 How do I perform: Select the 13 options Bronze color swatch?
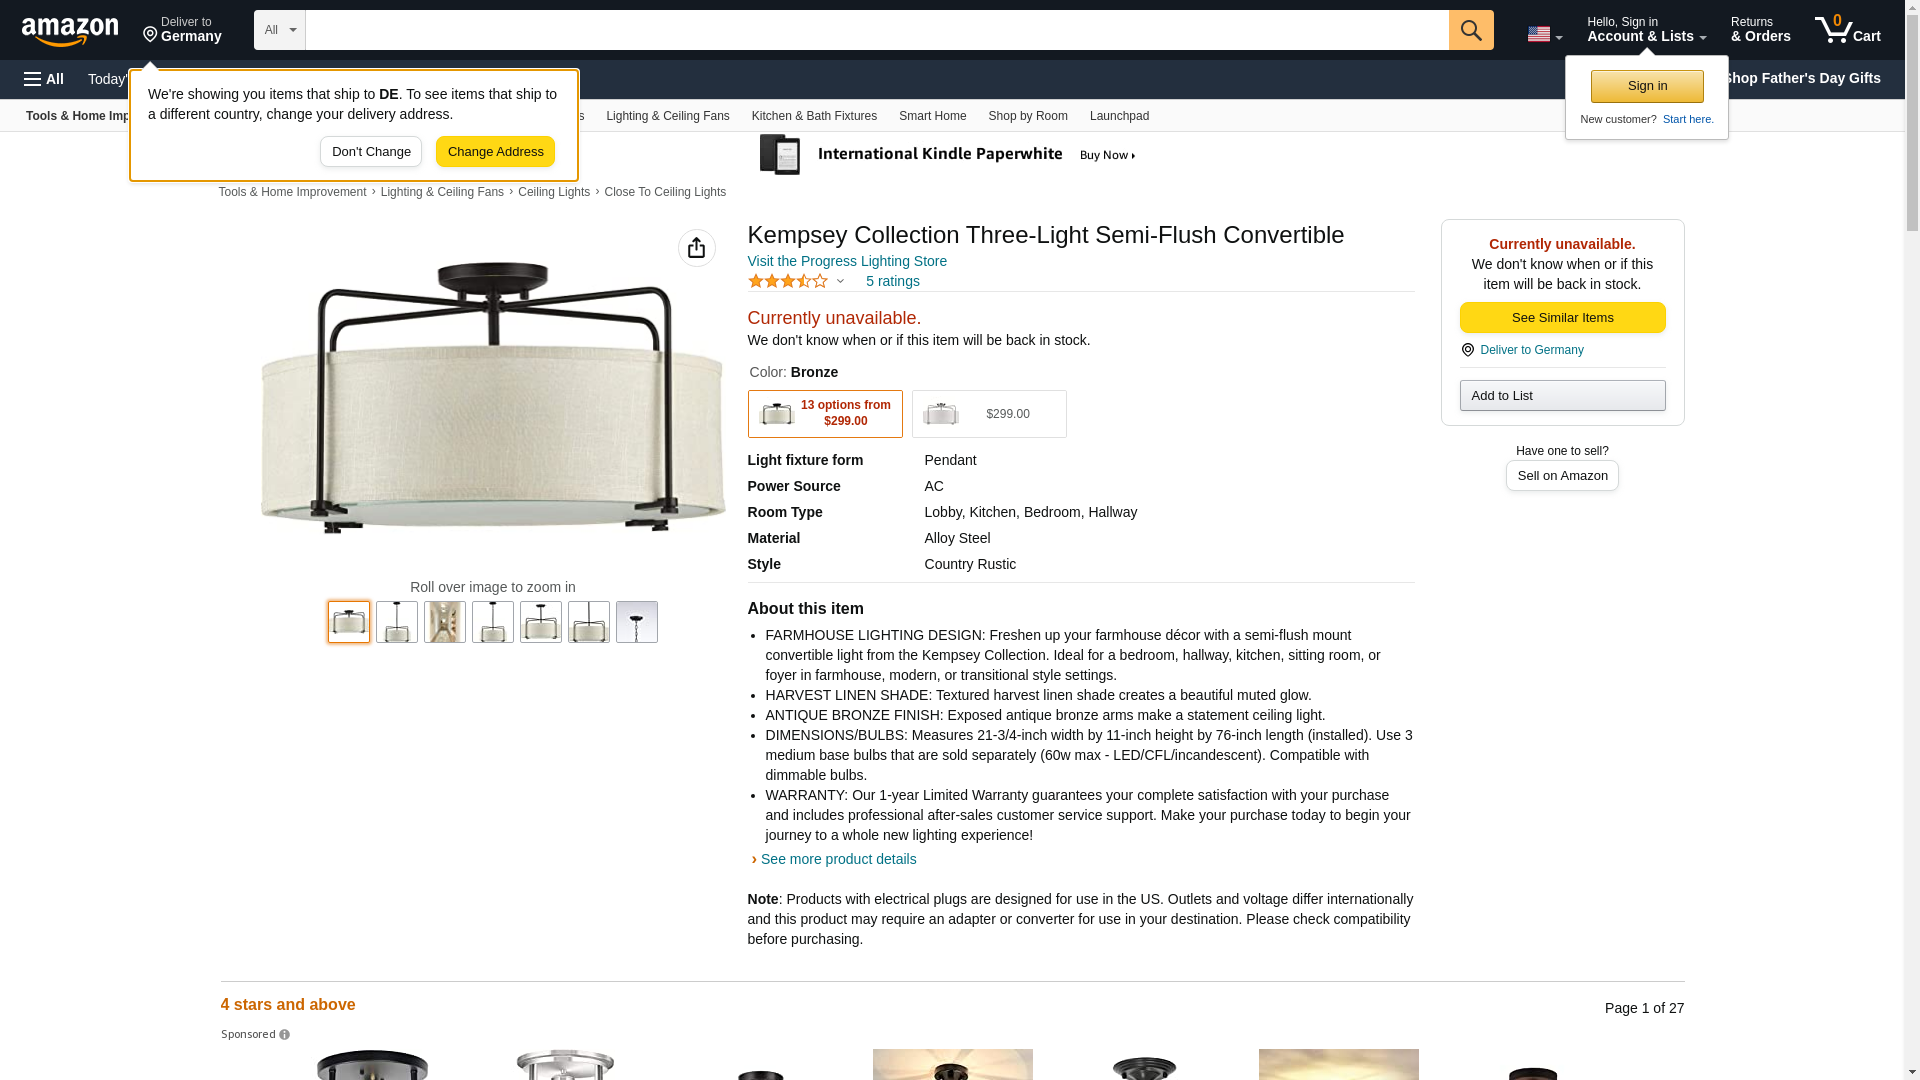(x=825, y=414)
